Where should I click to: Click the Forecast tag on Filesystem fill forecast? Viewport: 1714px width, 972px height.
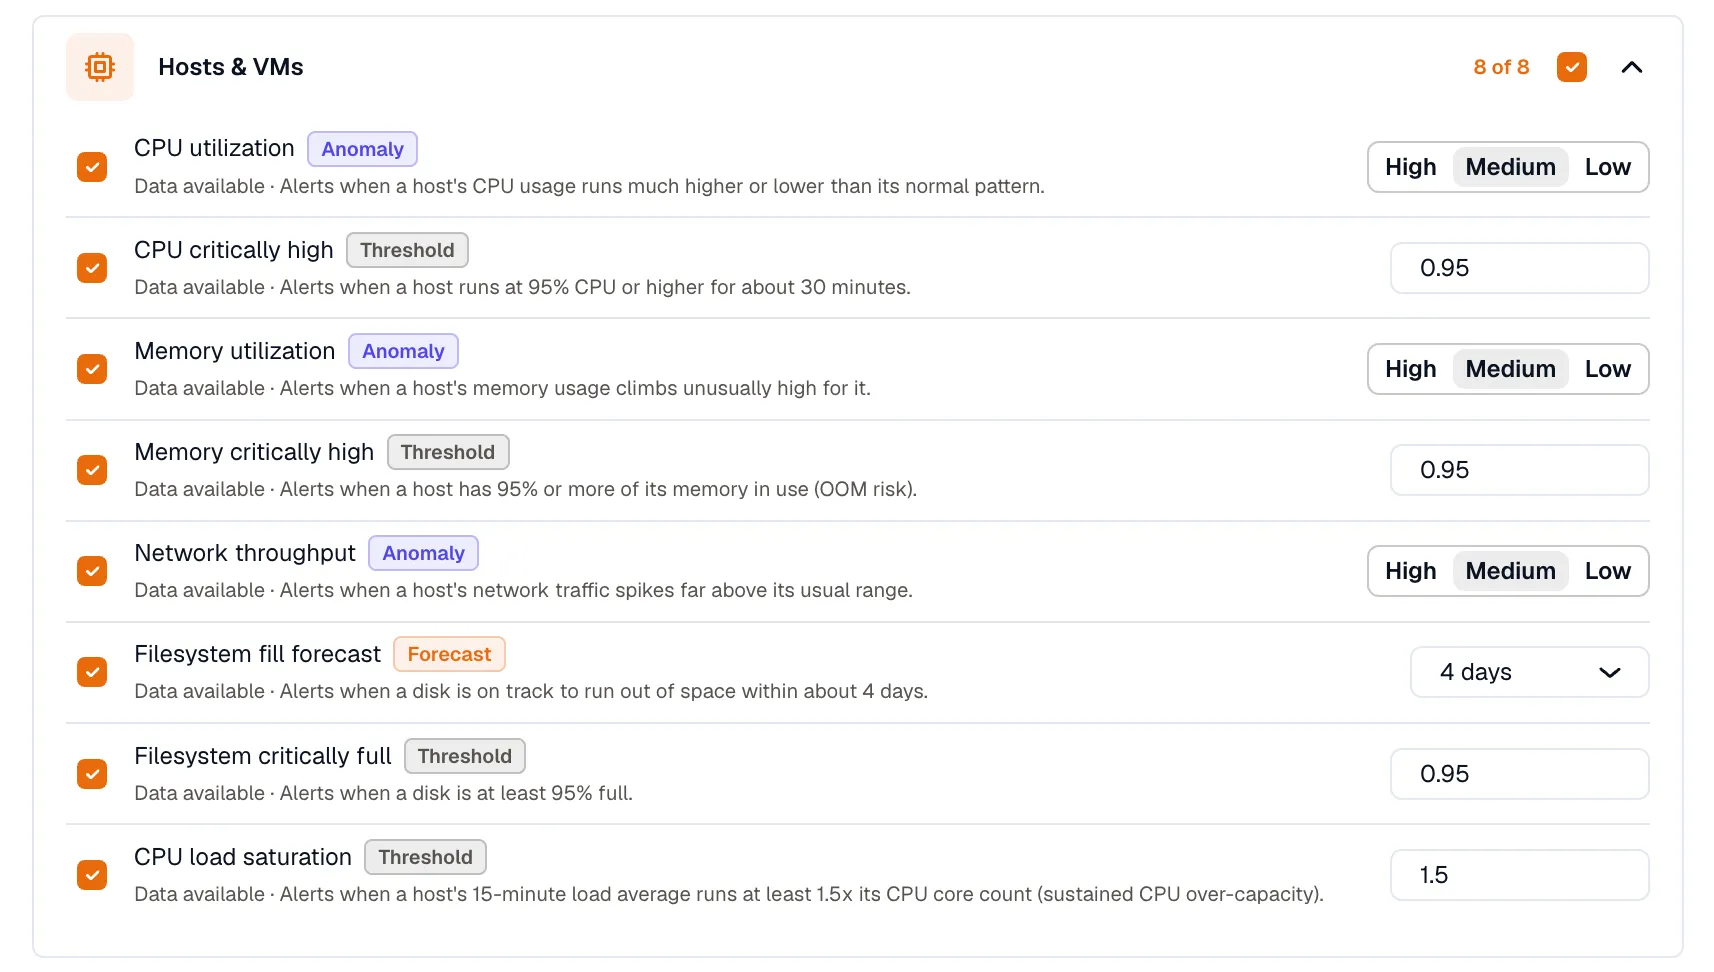449,654
